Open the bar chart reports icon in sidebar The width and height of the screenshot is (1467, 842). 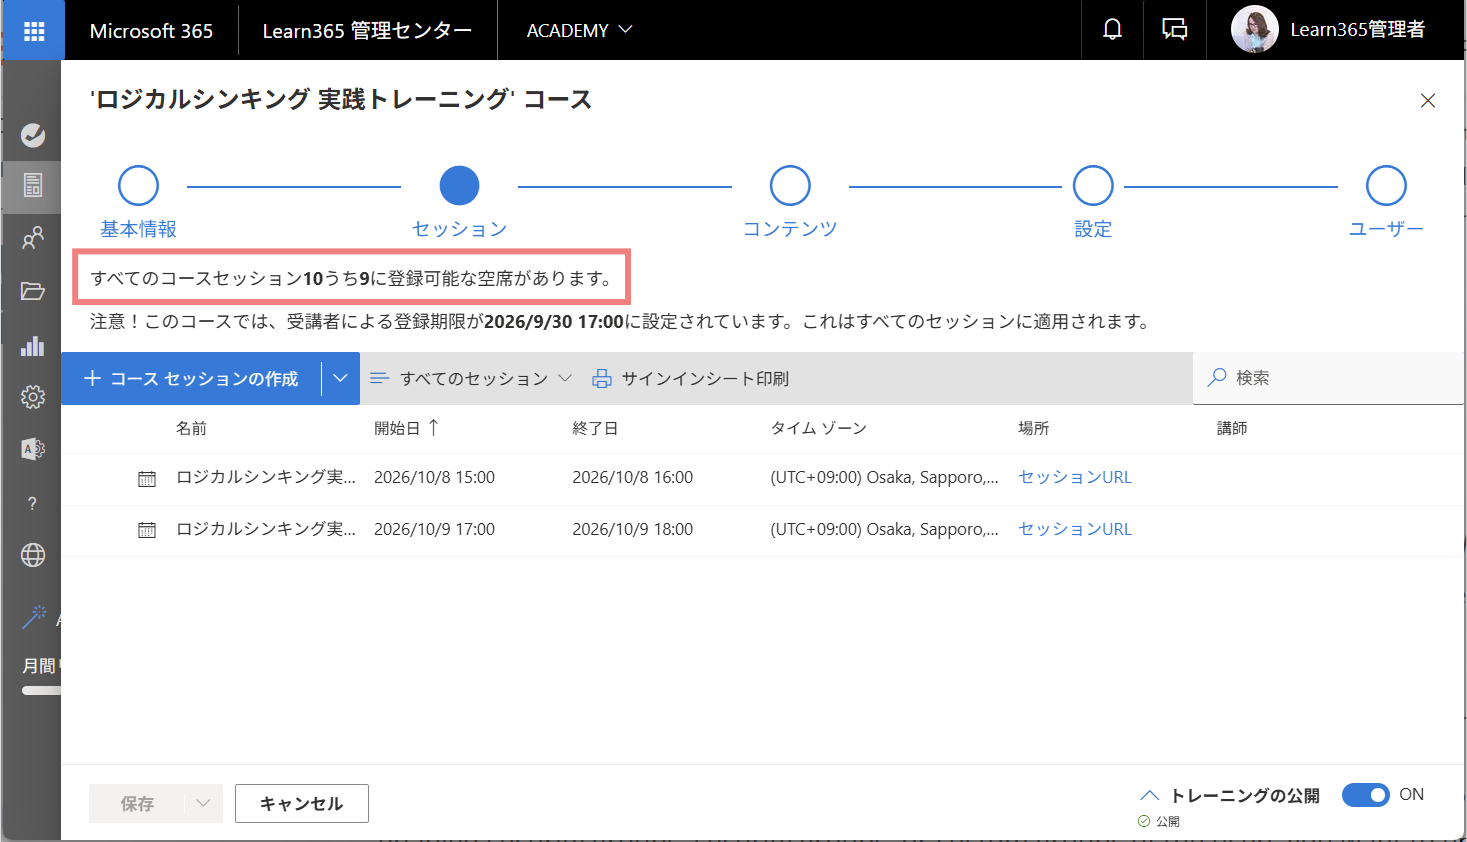click(x=33, y=345)
